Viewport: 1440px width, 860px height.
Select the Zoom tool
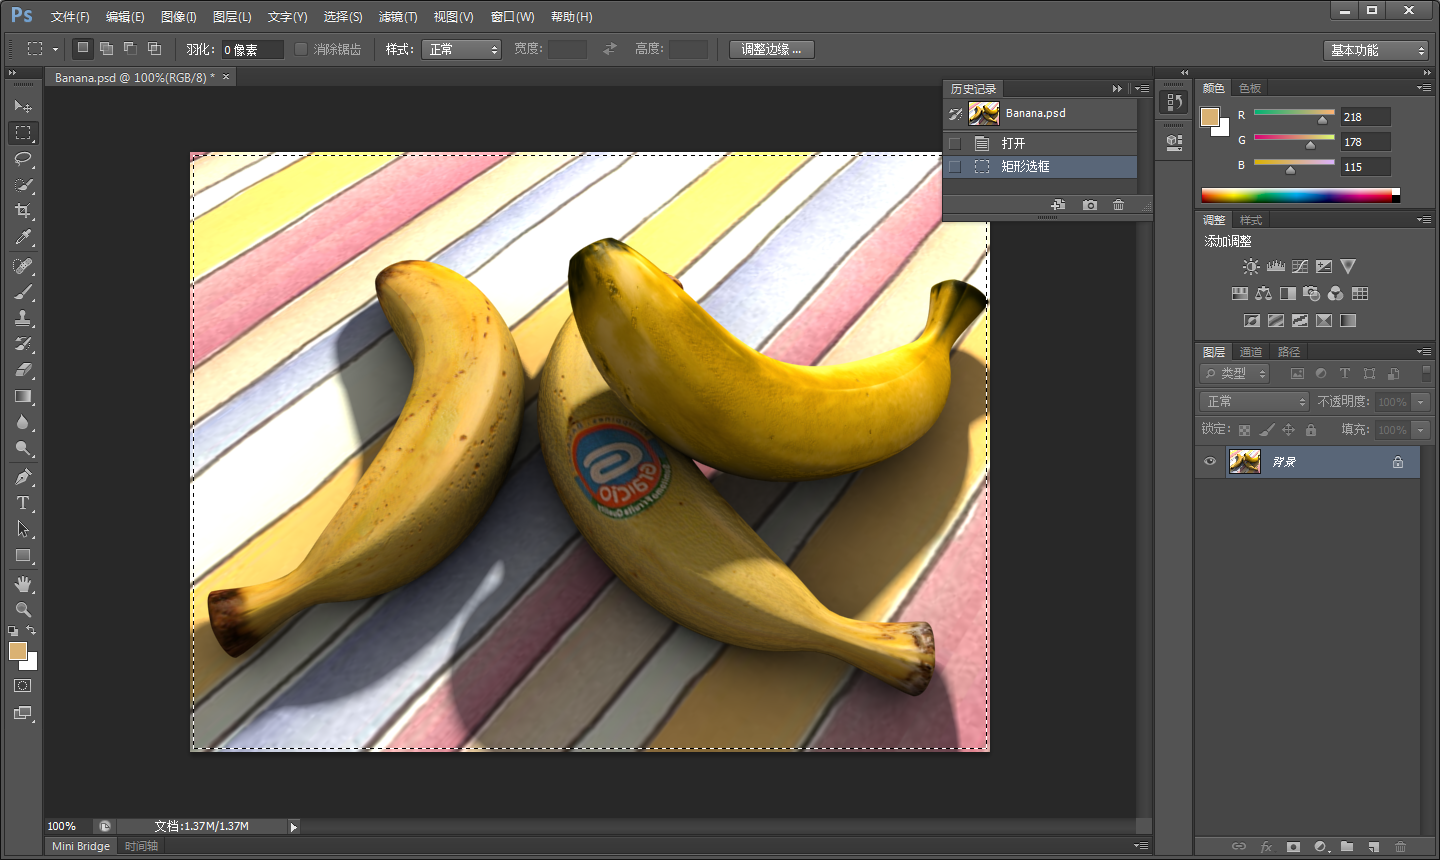pyautogui.click(x=23, y=610)
